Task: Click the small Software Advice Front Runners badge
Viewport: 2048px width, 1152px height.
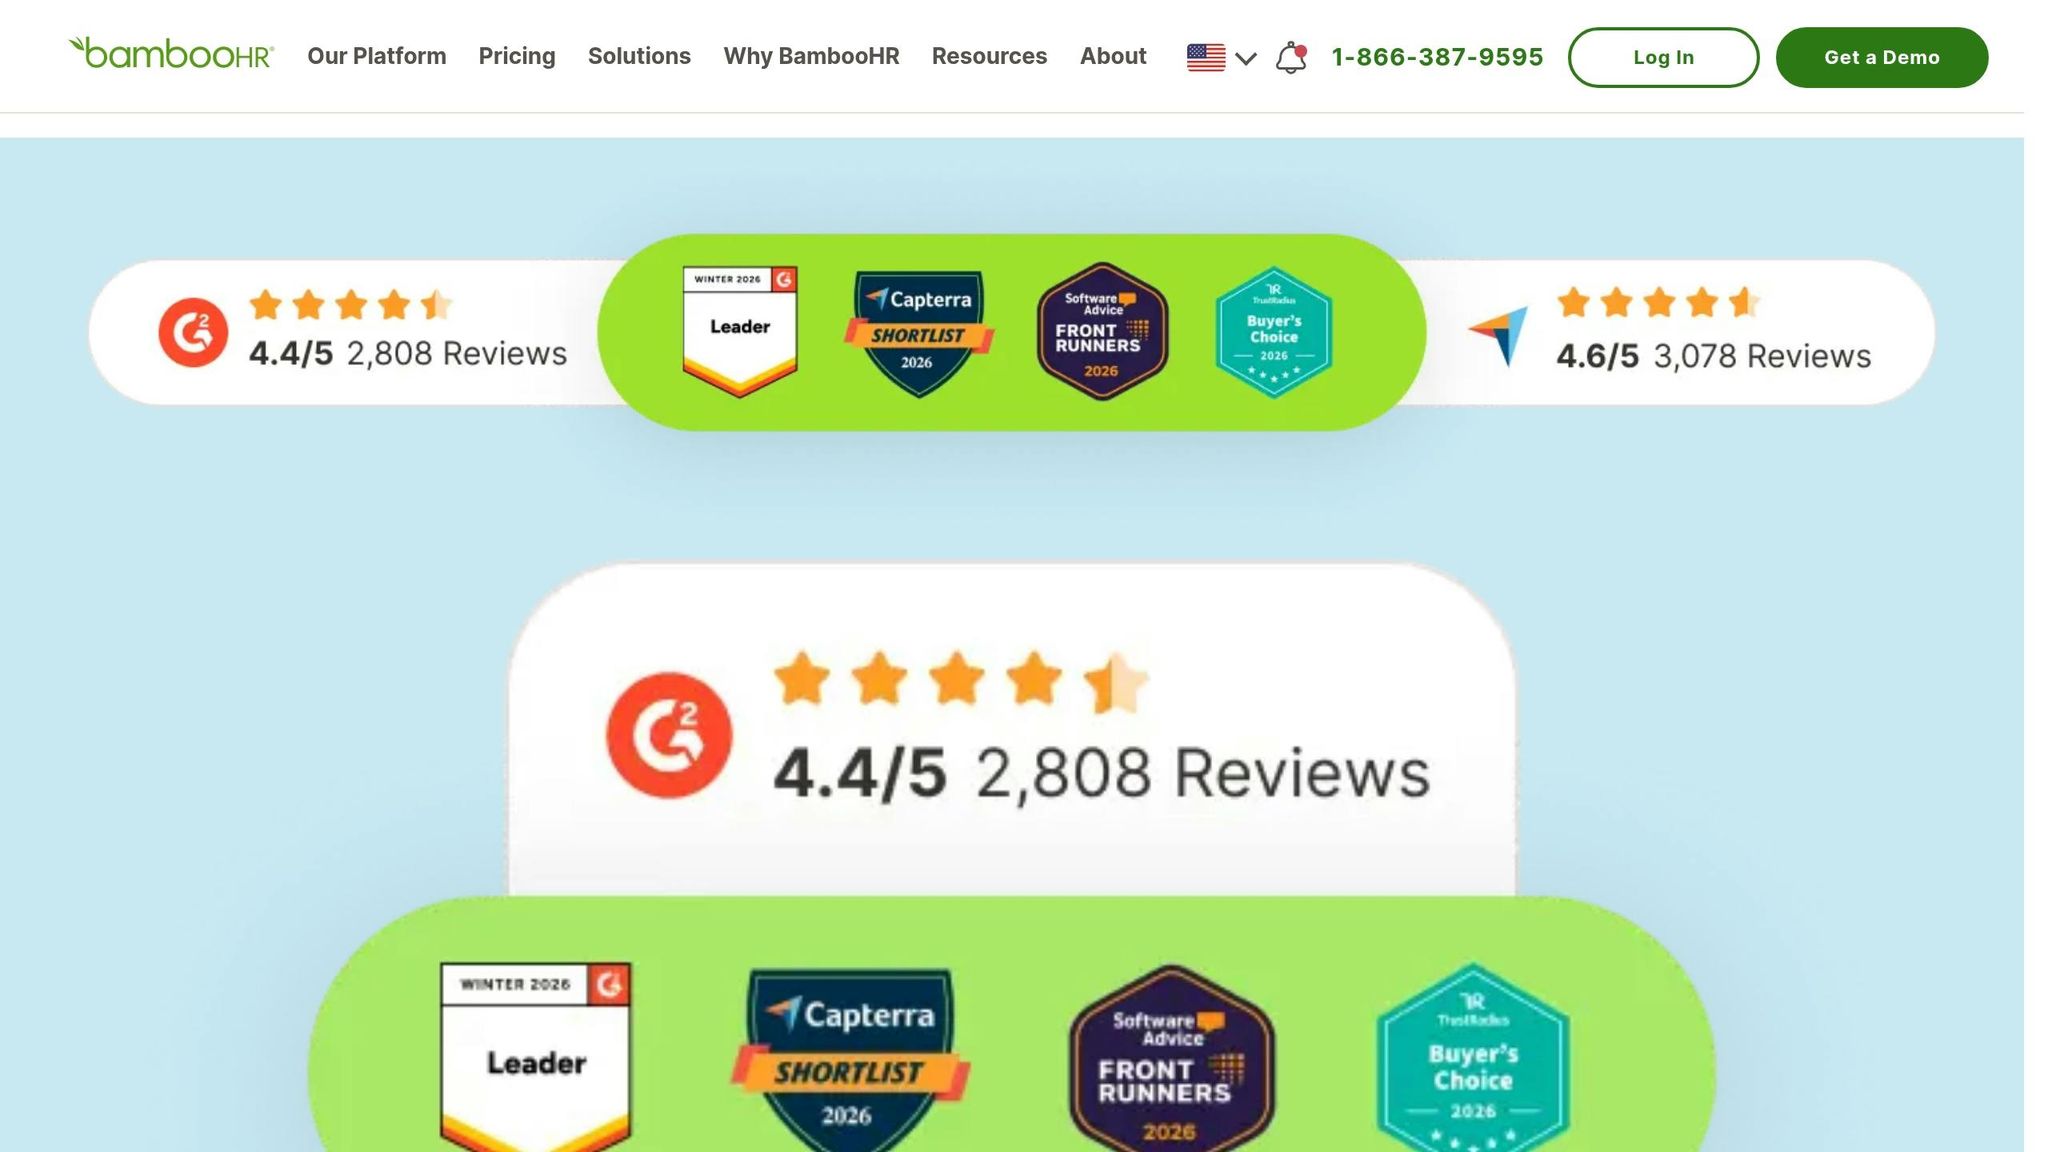Action: click(1102, 332)
